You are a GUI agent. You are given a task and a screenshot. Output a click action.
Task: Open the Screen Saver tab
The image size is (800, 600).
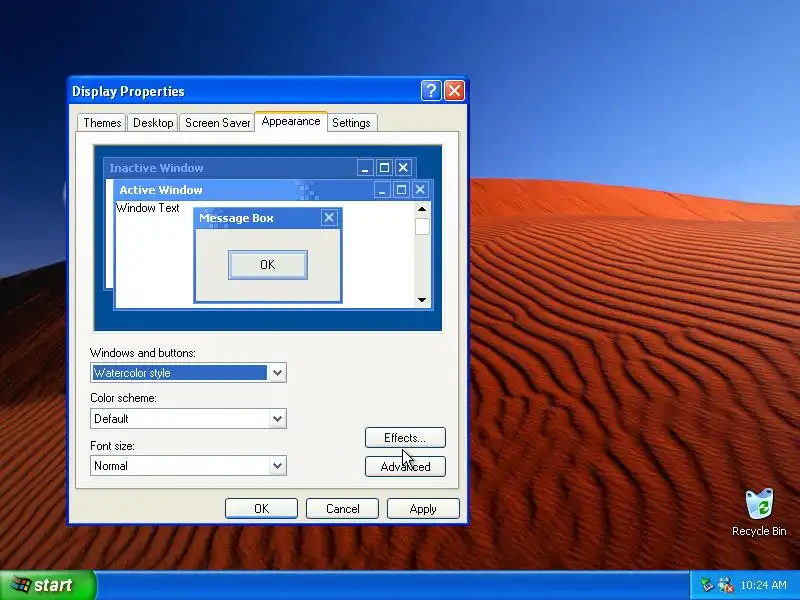click(x=217, y=123)
